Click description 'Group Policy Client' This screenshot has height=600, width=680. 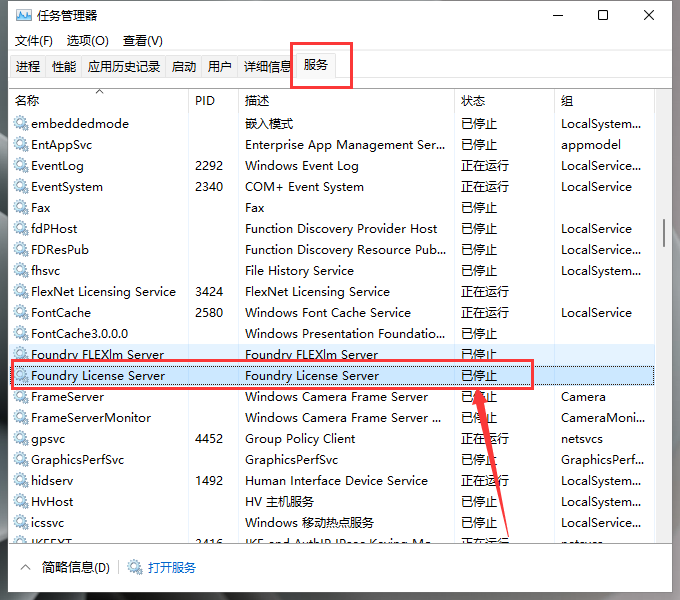click(x=300, y=439)
